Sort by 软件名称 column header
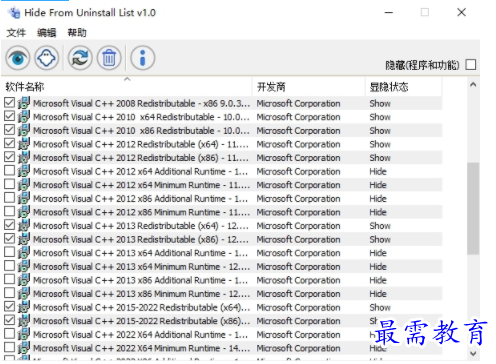The height and width of the screenshot is (364, 496). 127,87
